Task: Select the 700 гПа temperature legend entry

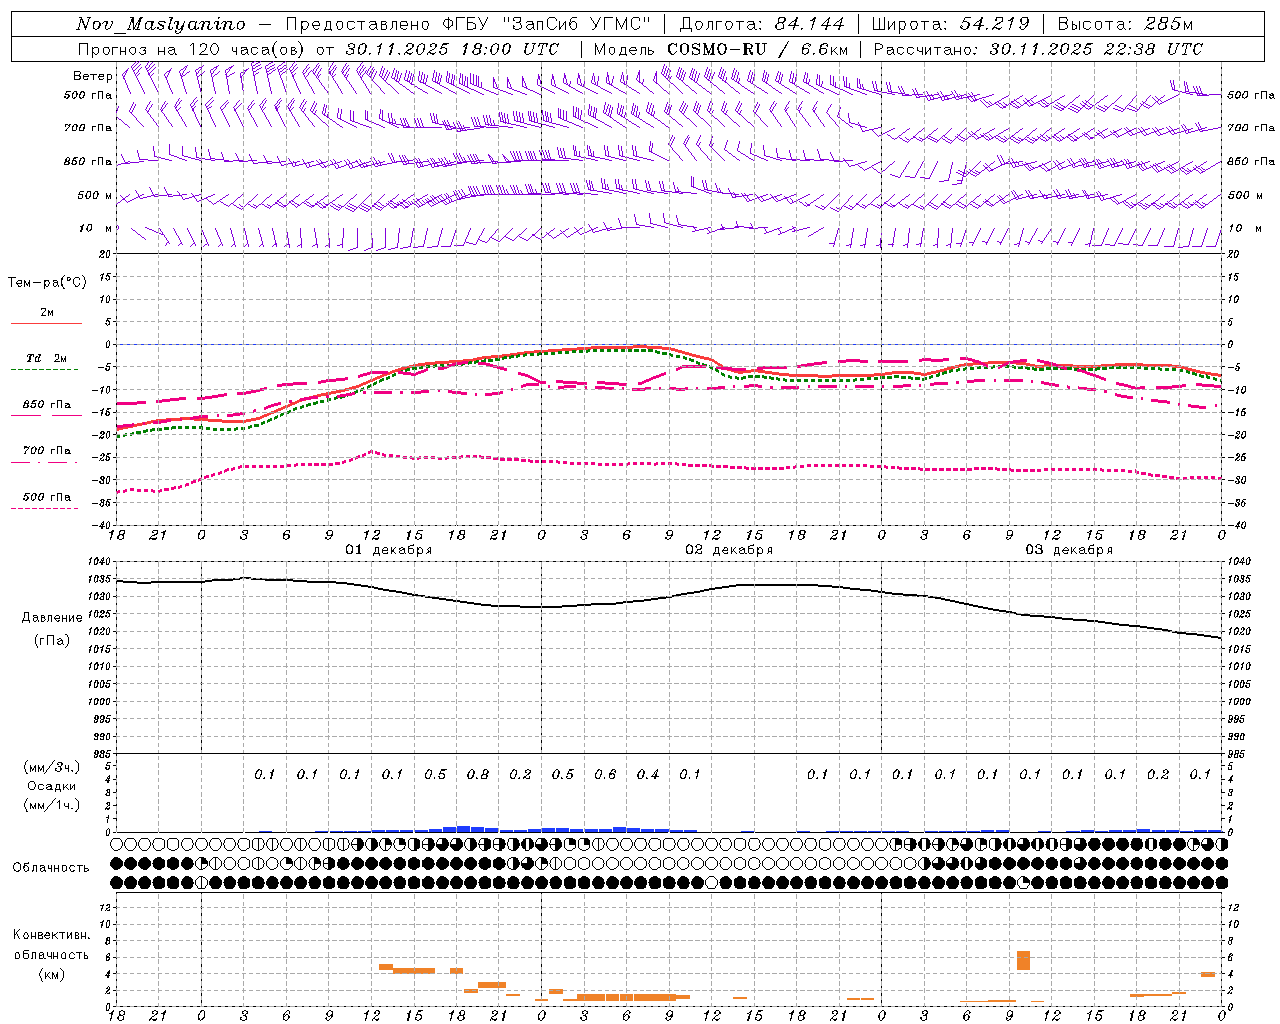Action: 47,450
